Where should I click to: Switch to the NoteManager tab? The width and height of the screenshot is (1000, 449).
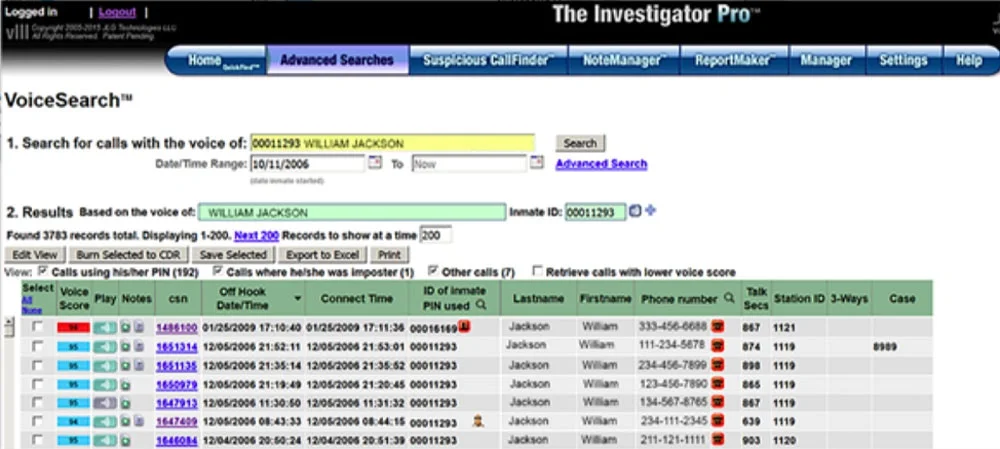(624, 61)
